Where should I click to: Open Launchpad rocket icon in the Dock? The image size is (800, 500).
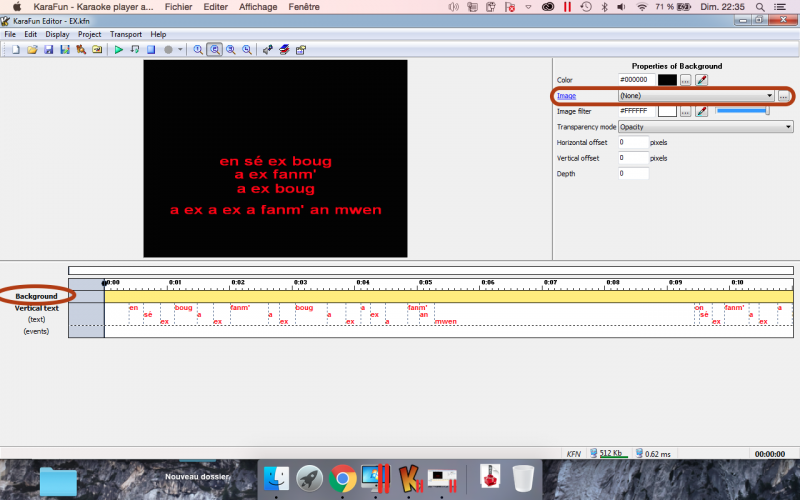click(x=309, y=479)
